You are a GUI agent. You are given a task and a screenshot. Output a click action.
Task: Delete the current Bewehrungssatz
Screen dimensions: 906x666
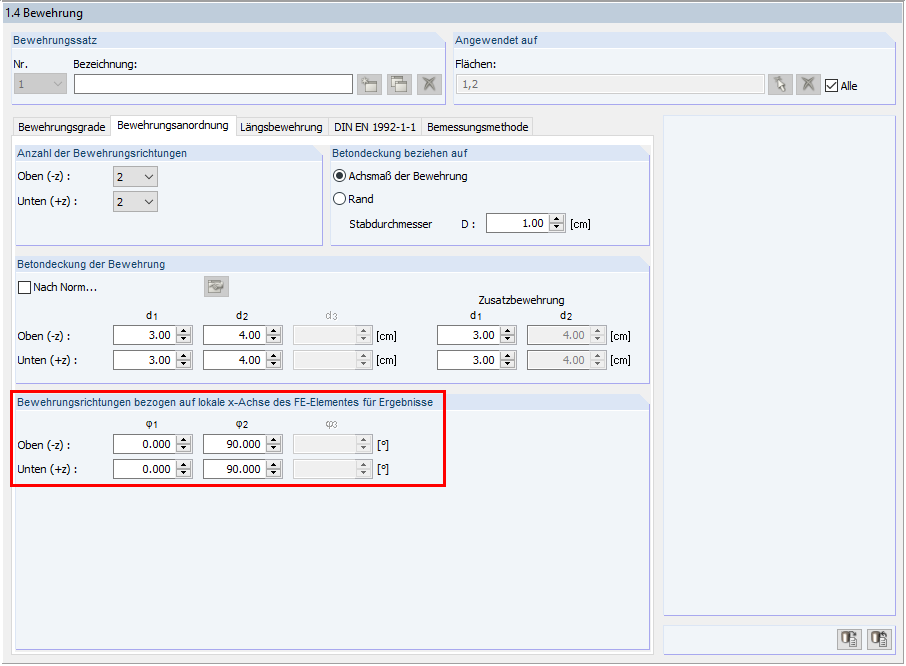tap(428, 84)
